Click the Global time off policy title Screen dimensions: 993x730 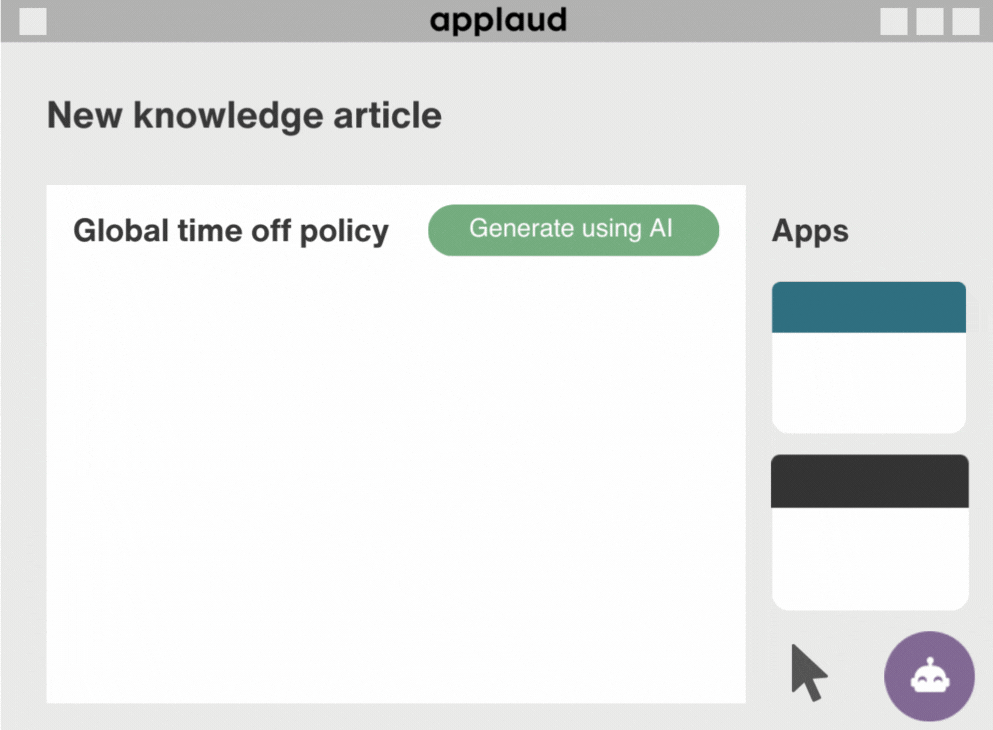[x=231, y=231]
